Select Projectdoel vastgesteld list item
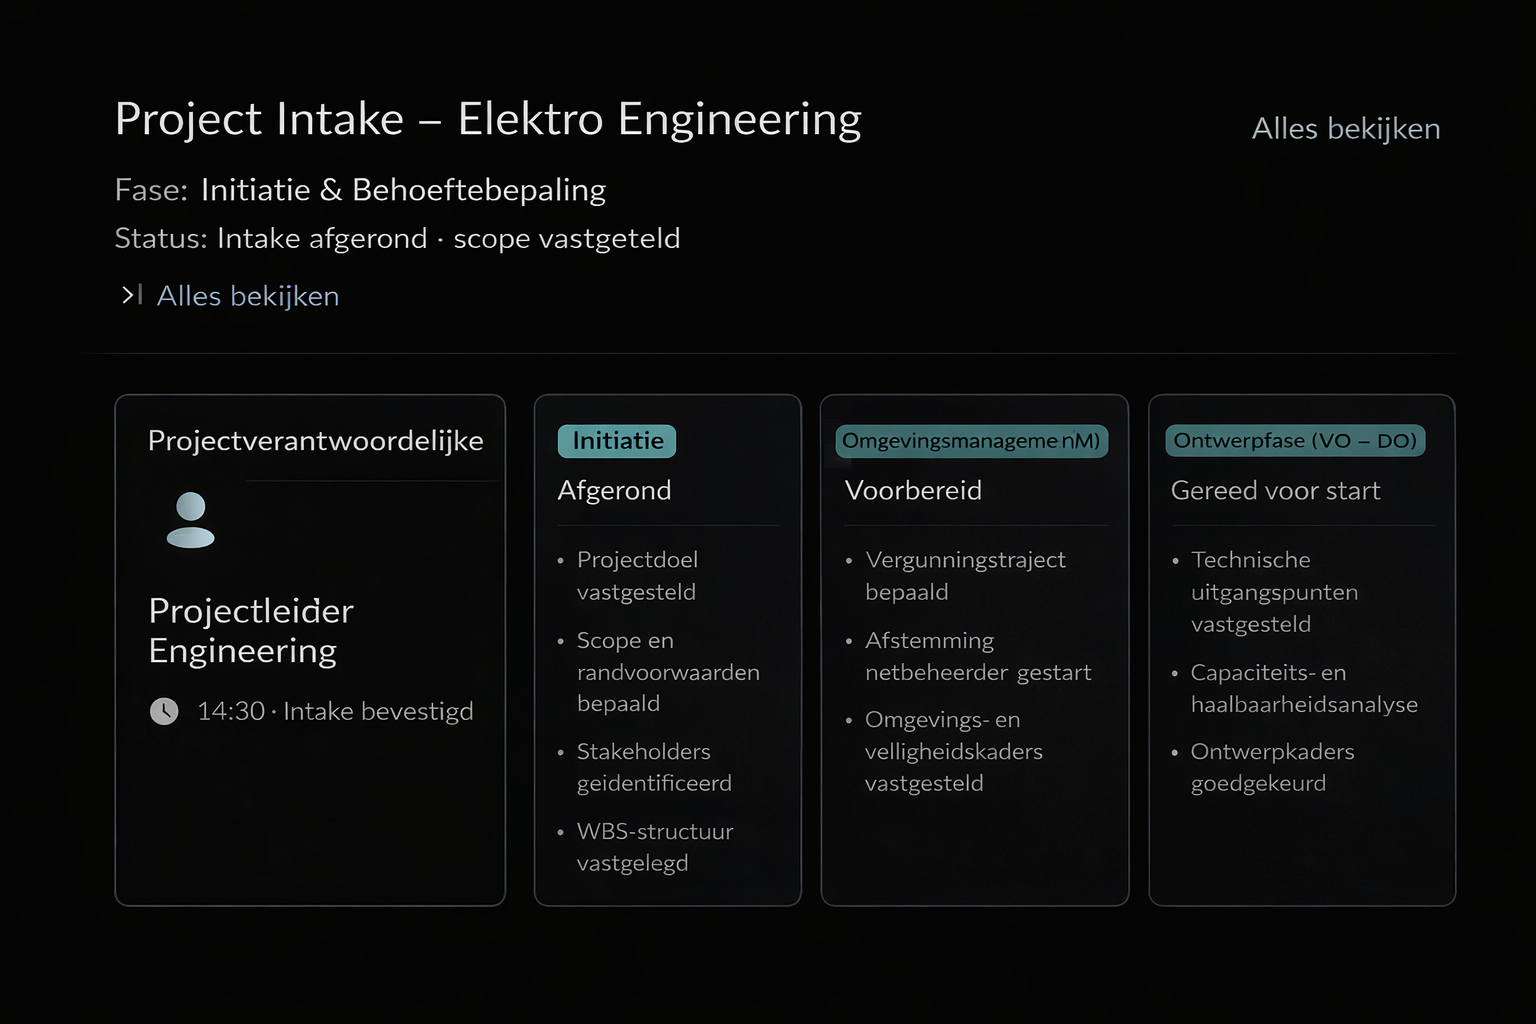This screenshot has height=1024, width=1536. click(x=637, y=576)
